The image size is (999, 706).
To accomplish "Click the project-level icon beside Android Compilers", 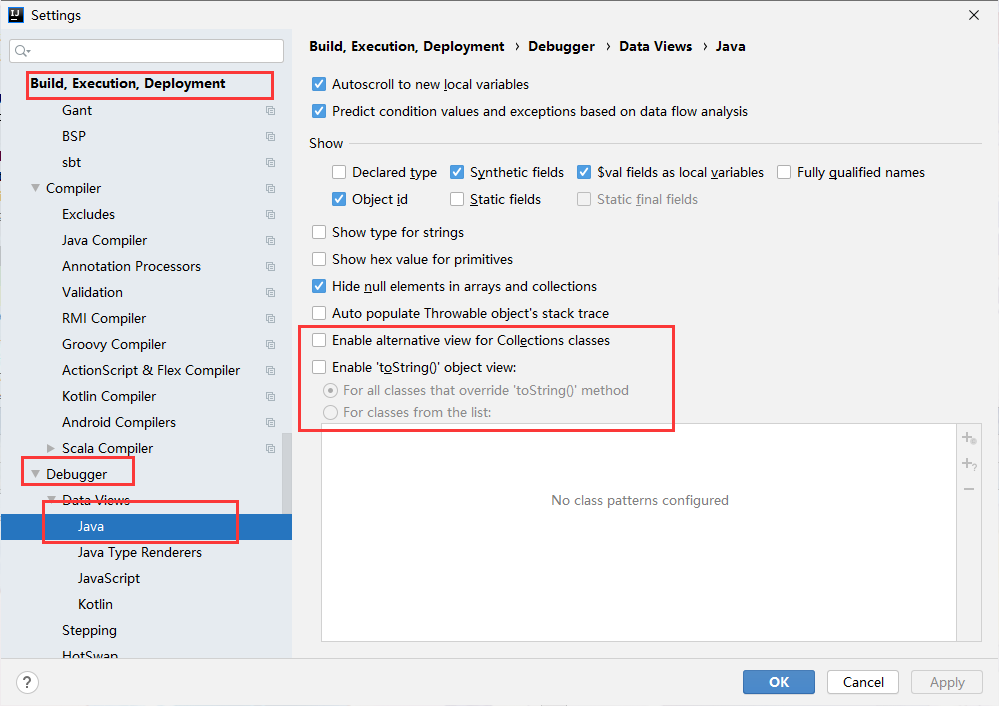I will pos(270,422).
